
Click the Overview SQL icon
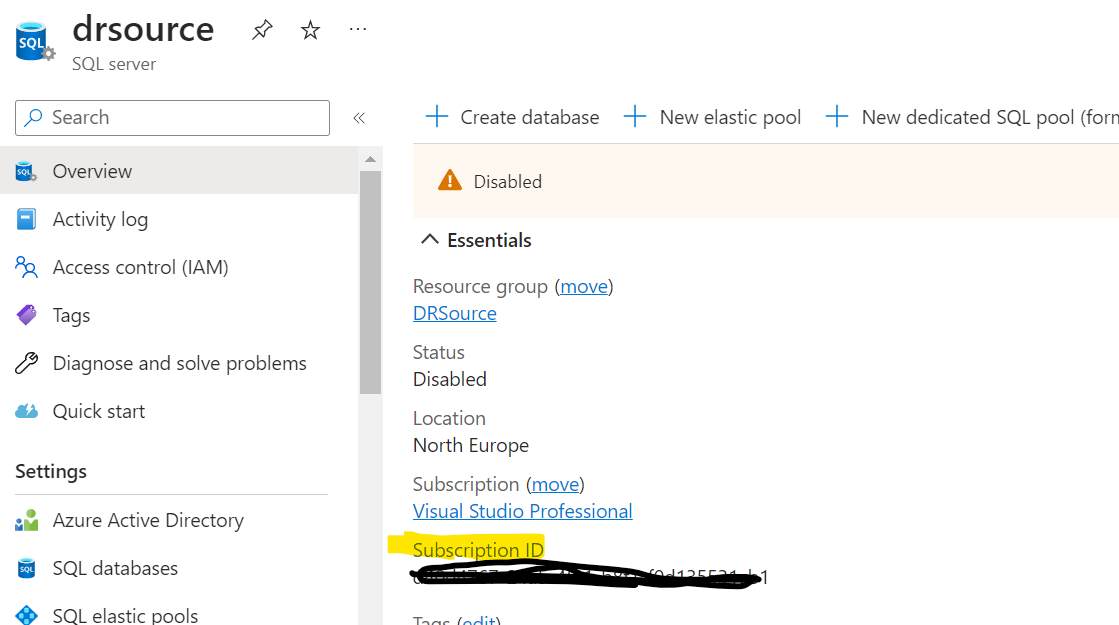tap(26, 171)
